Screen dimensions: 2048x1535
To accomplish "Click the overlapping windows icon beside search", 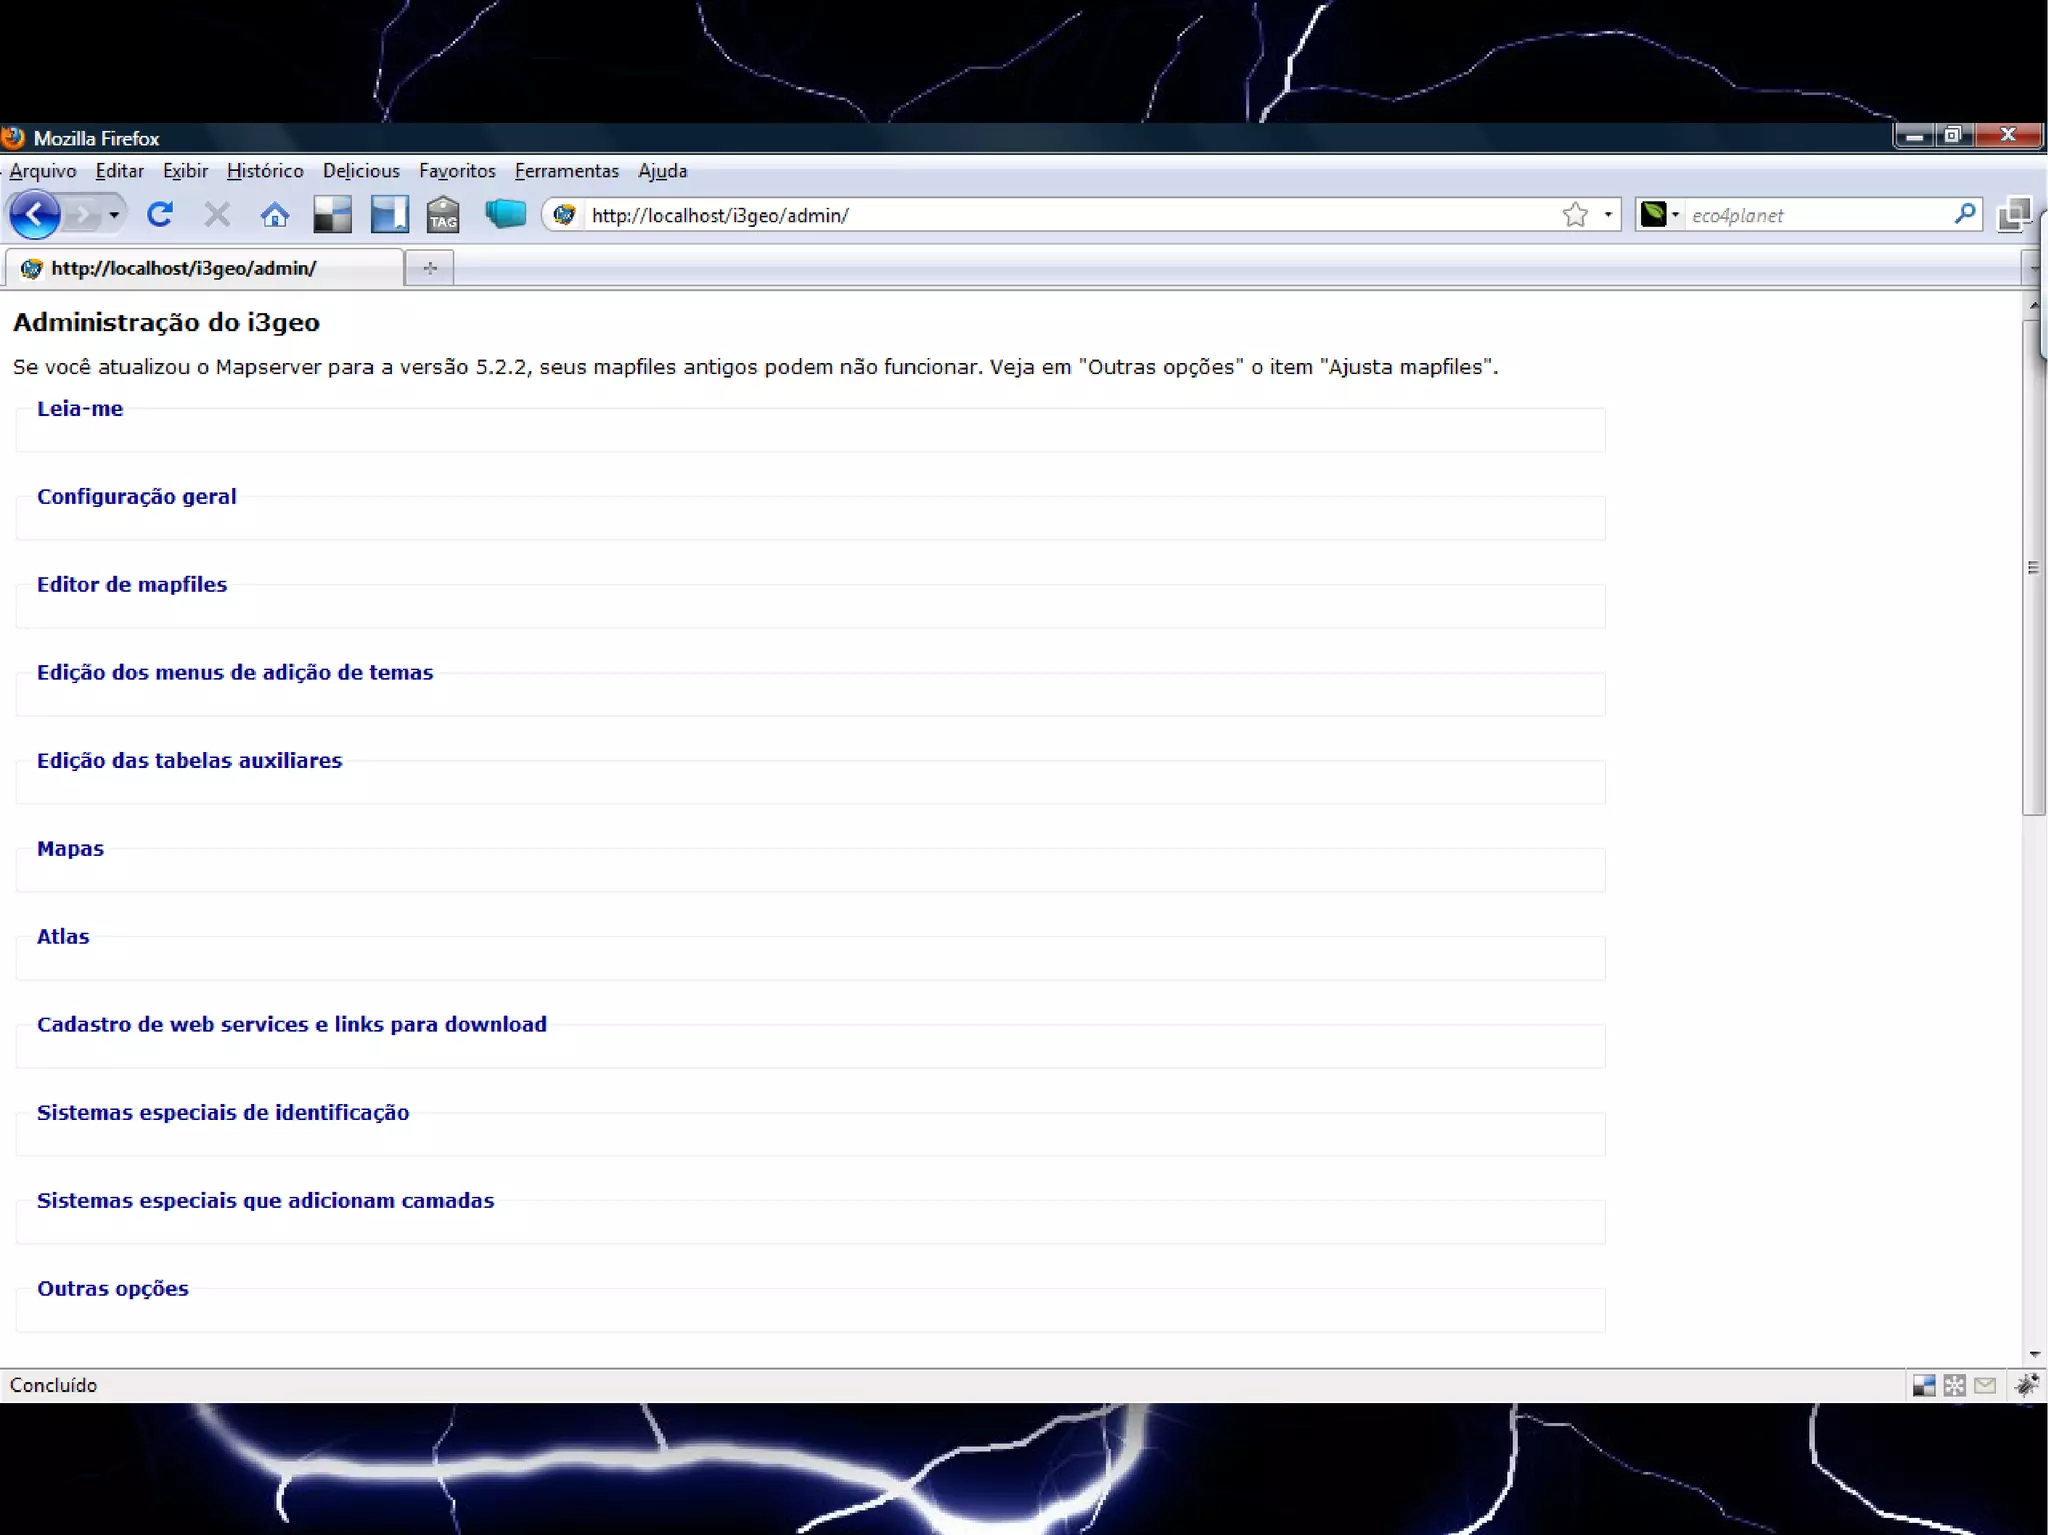I will pos(2013,214).
